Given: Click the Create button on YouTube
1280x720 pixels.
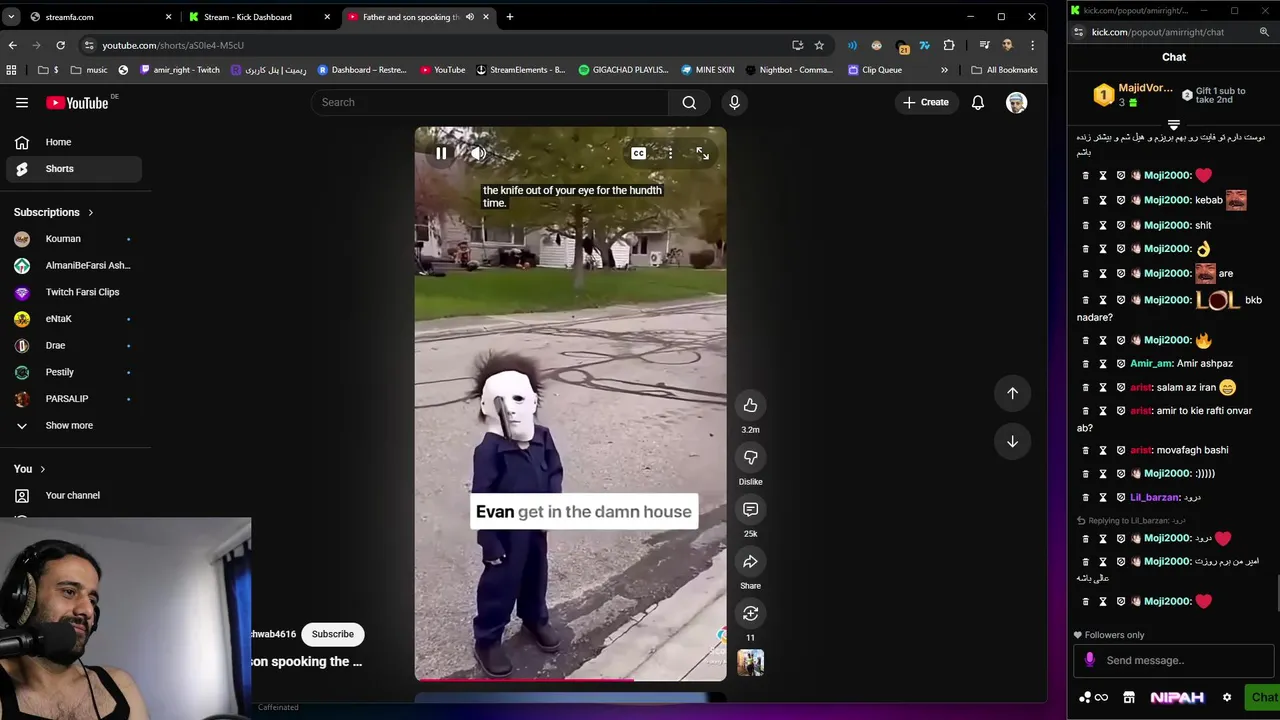Looking at the screenshot, I should pyautogui.click(x=925, y=102).
